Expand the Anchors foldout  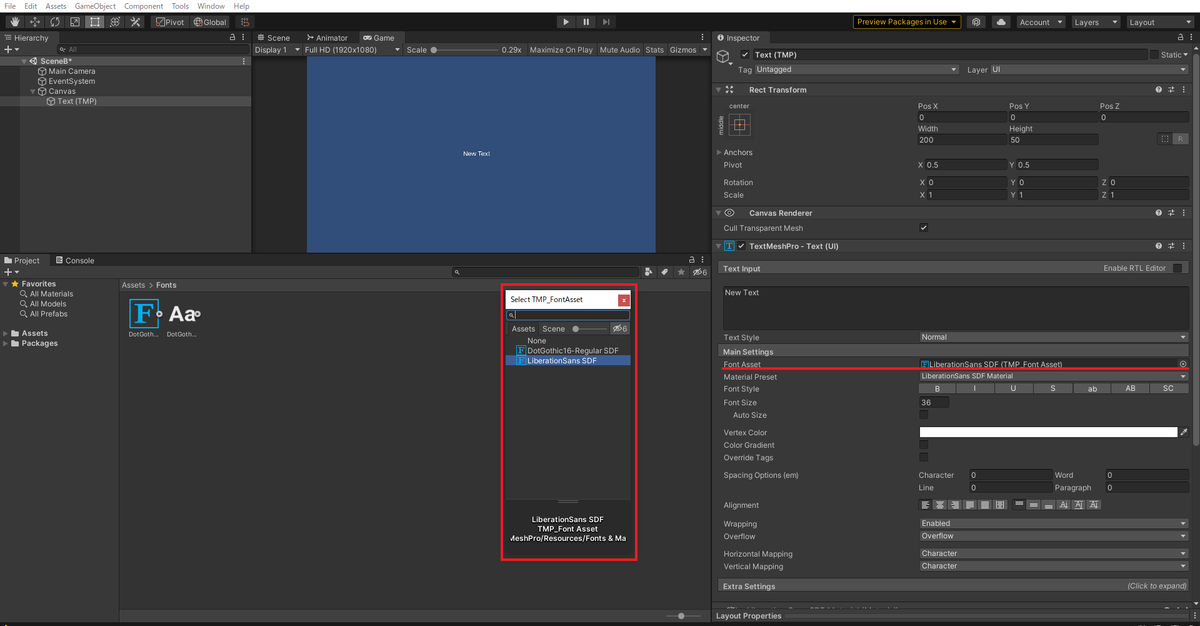pos(719,153)
